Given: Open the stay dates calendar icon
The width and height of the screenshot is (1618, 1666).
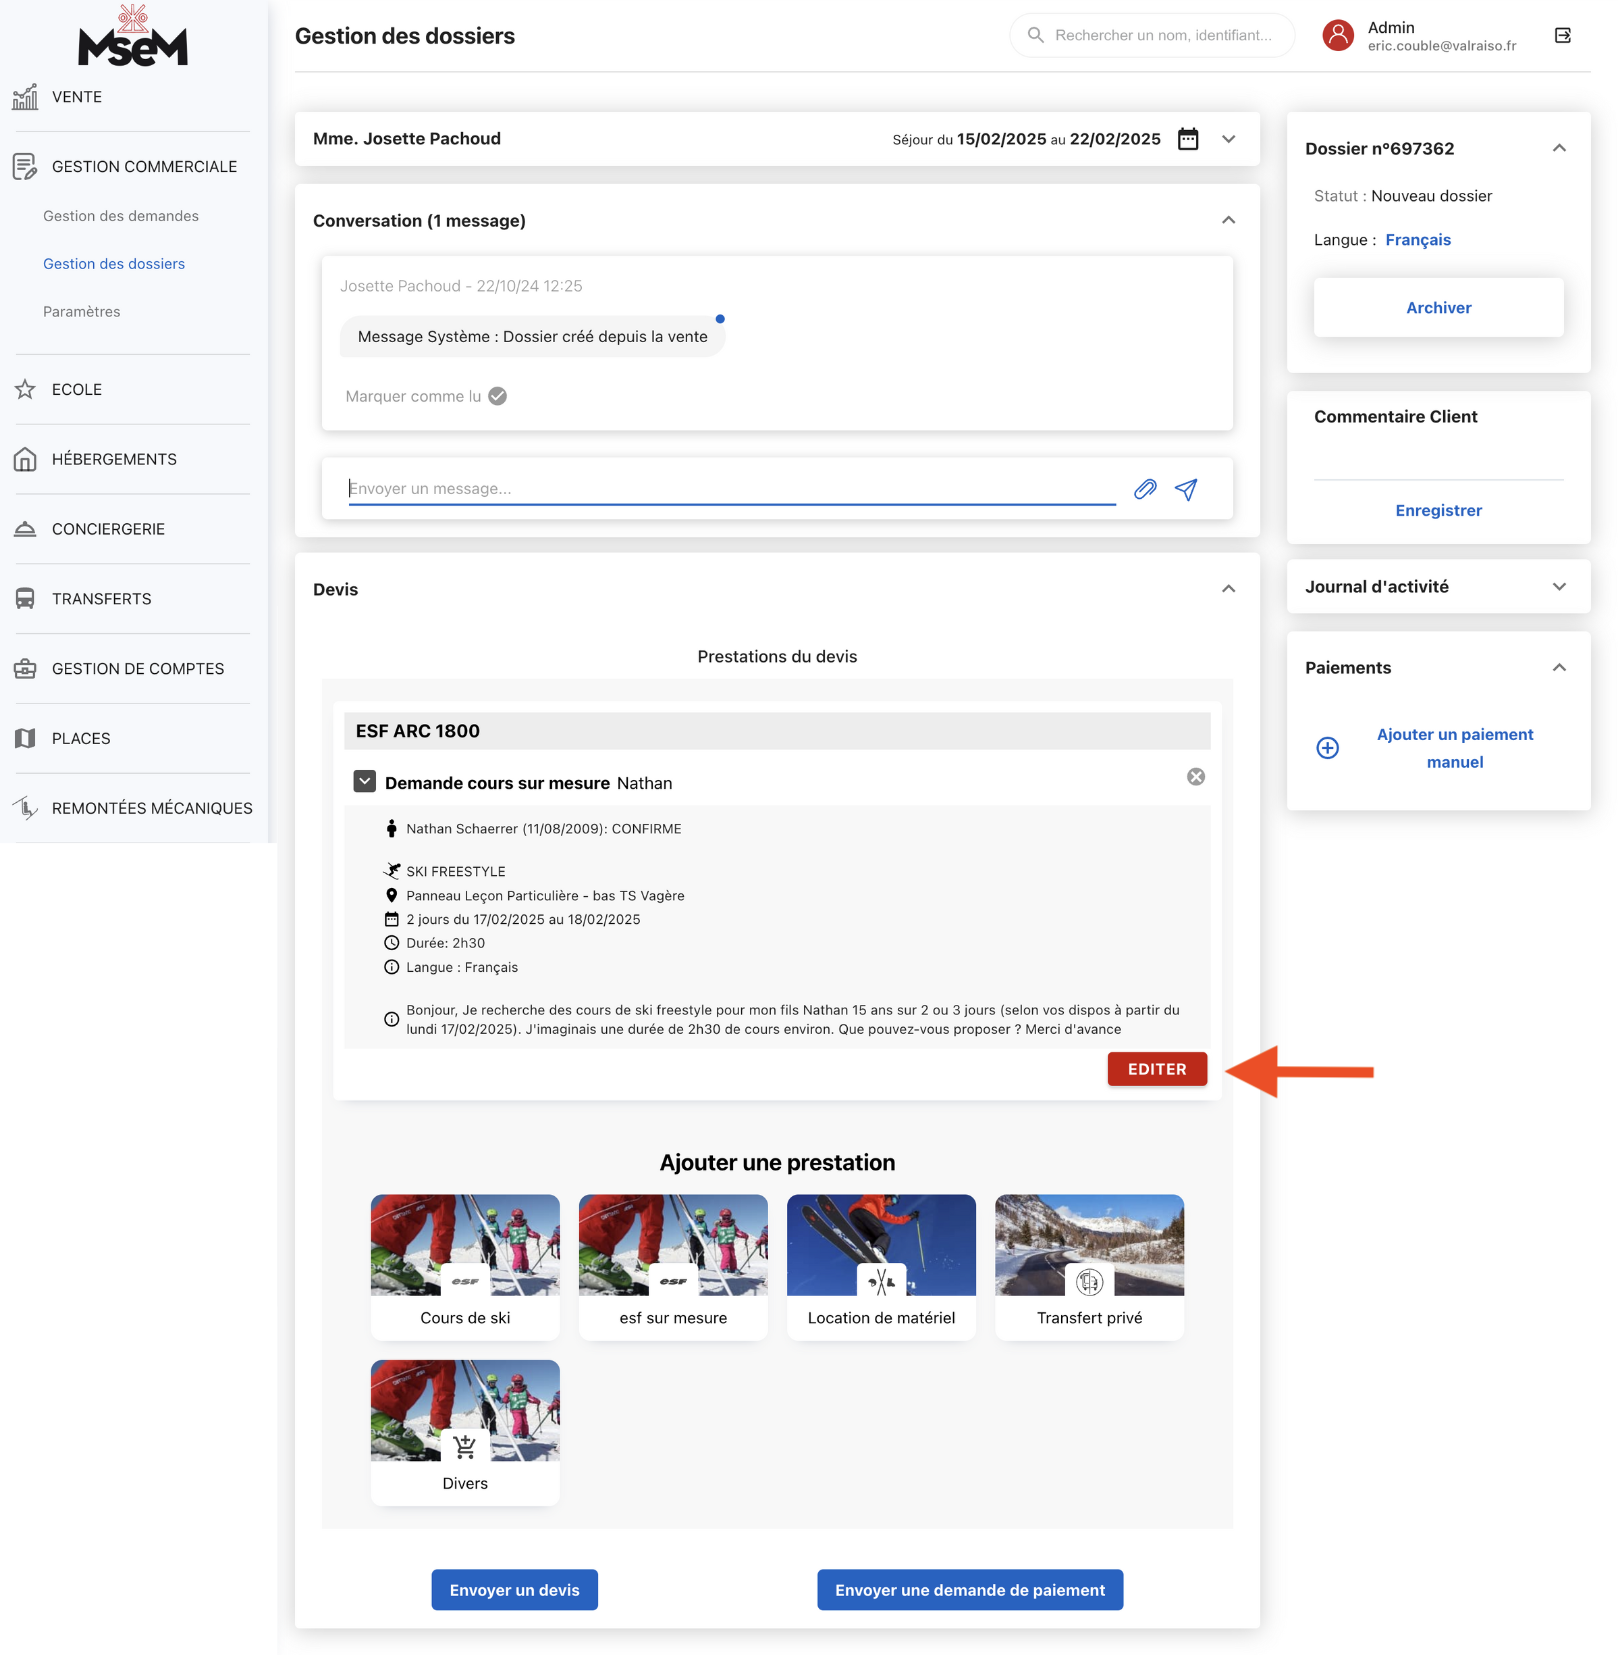Looking at the screenshot, I should point(1188,139).
